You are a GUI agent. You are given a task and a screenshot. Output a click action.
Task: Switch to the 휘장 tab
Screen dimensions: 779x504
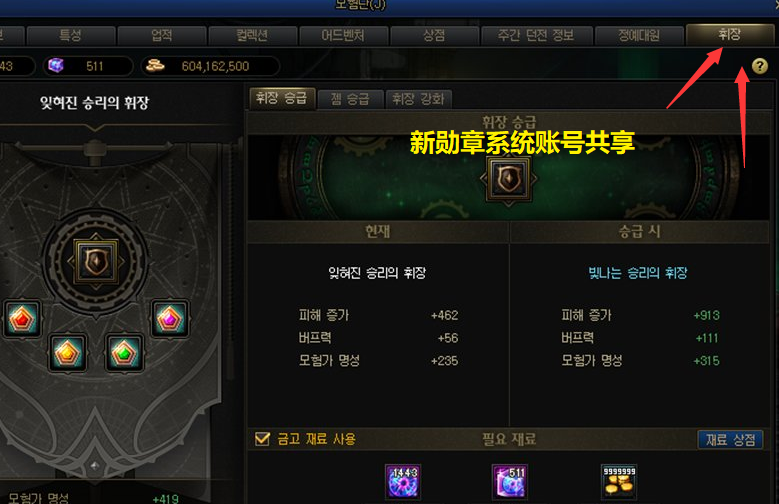(x=729, y=35)
